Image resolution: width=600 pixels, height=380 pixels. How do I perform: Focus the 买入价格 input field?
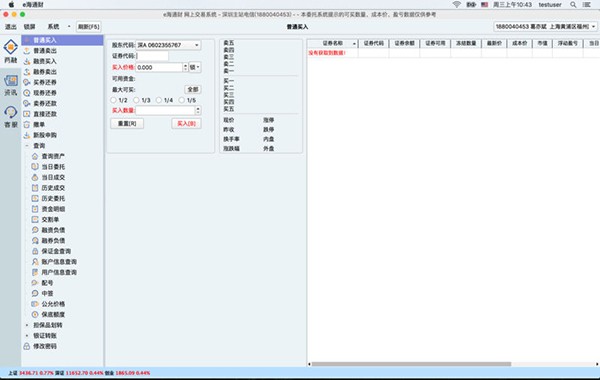(x=159, y=67)
